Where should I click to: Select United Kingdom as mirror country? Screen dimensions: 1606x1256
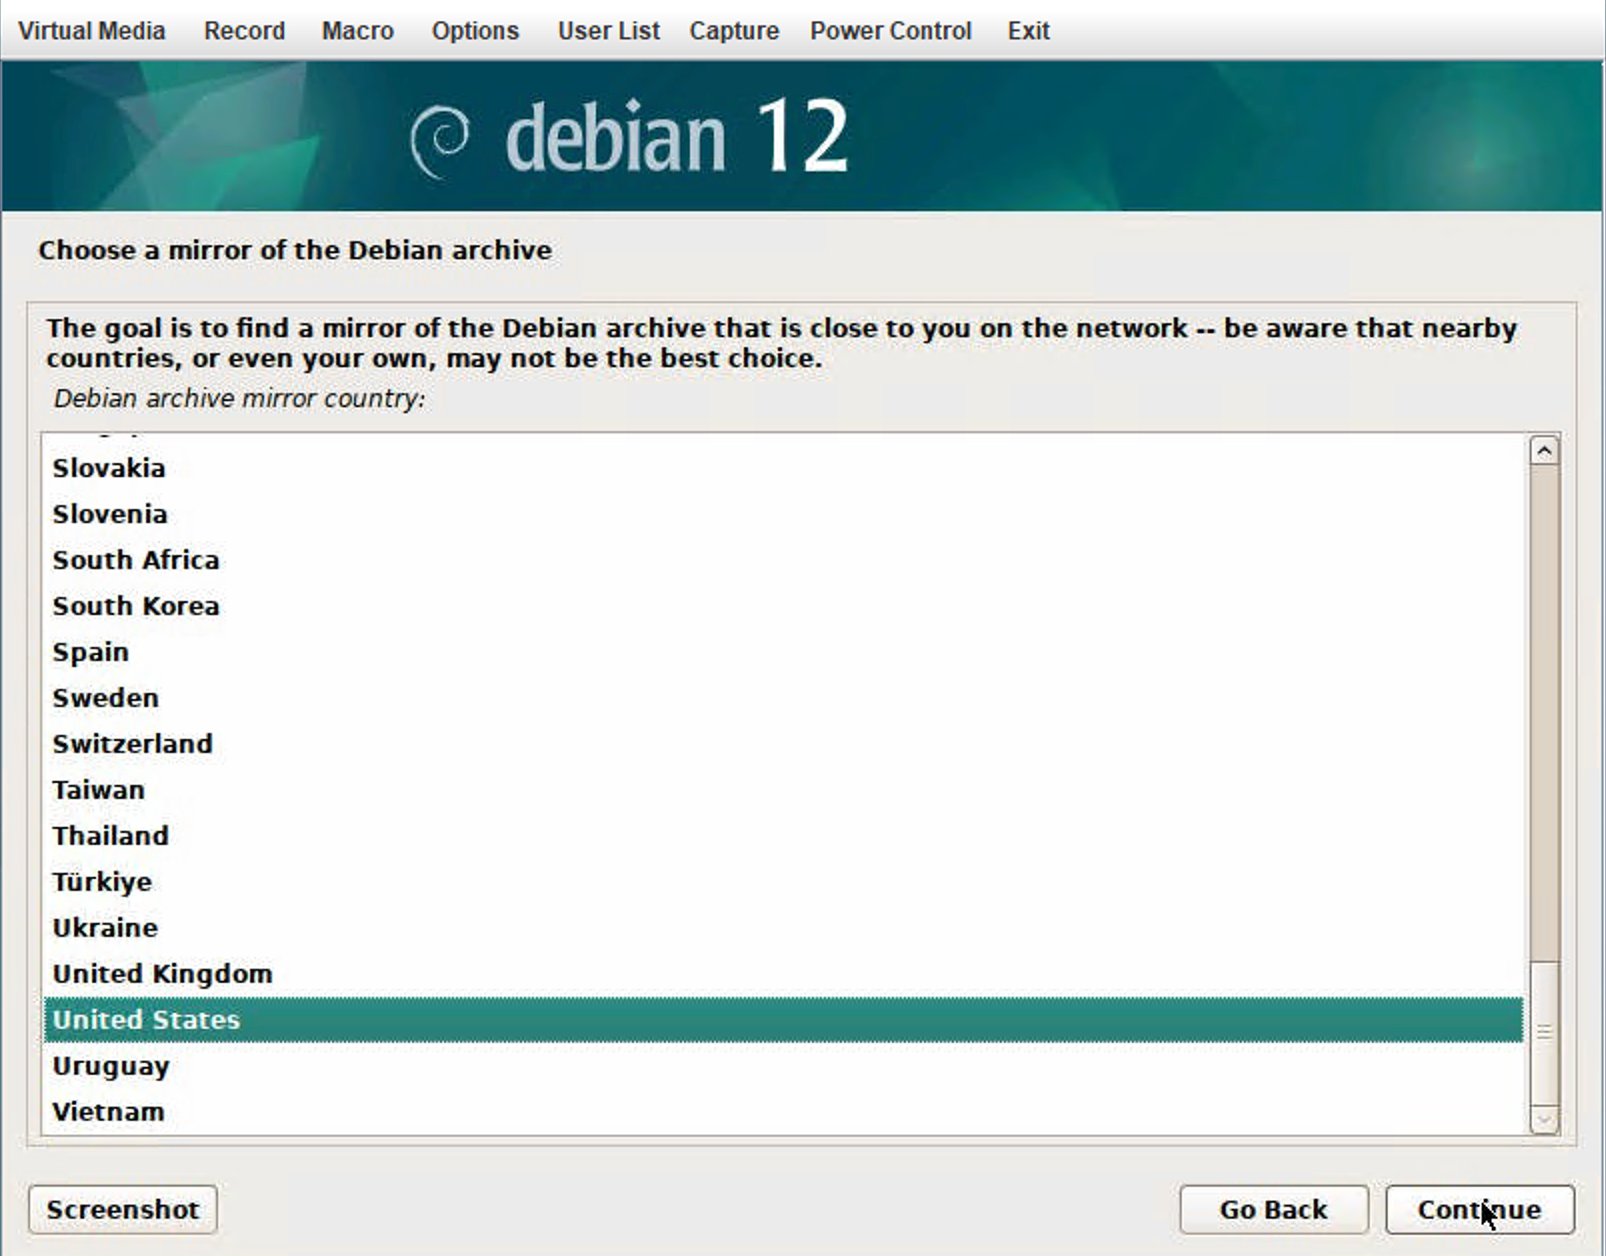click(162, 973)
